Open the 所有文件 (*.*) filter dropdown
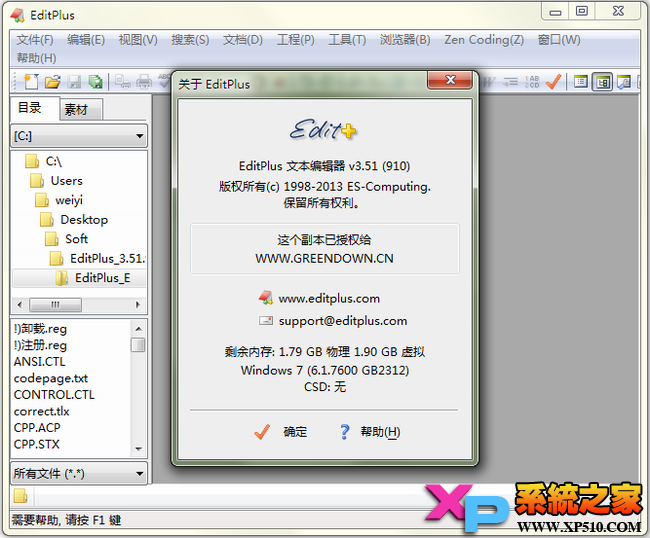 79,473
